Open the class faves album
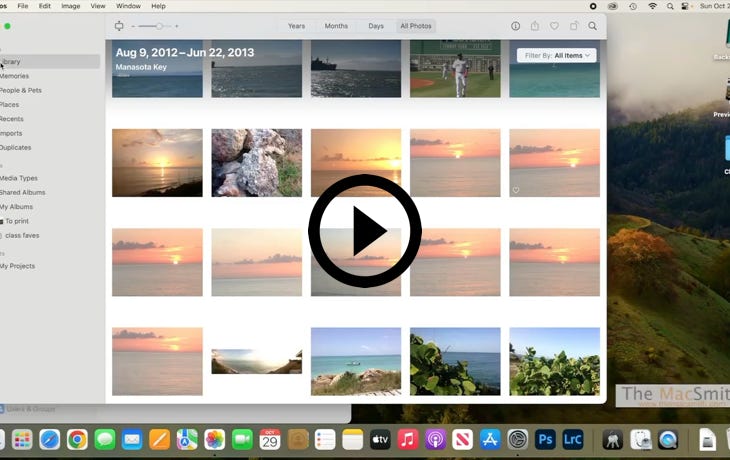The image size is (730, 460). click(x=22, y=236)
